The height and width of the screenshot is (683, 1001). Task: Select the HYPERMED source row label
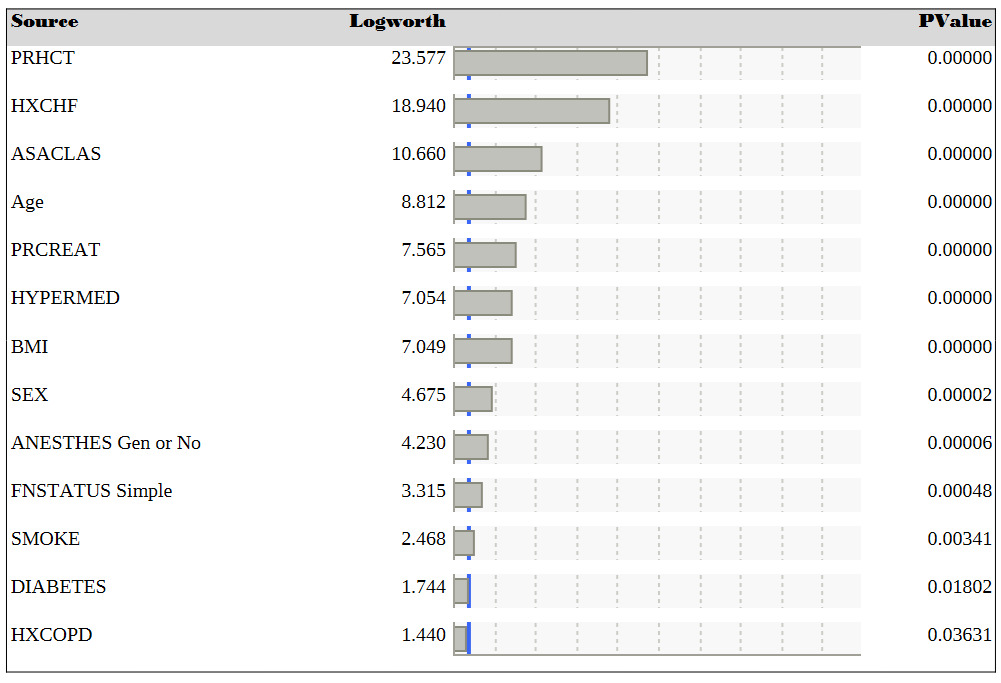click(x=65, y=298)
